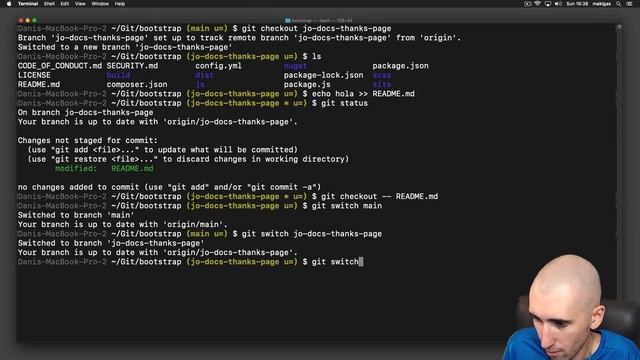Open the volume control menu

coord(558,4)
